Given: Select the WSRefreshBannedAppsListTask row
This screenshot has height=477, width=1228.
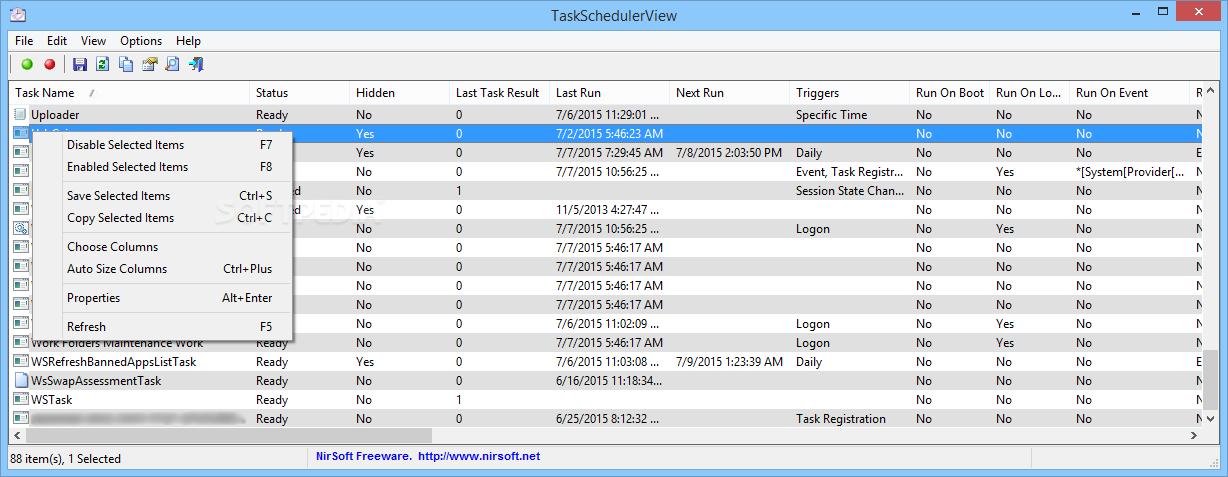Looking at the screenshot, I should tap(114, 362).
